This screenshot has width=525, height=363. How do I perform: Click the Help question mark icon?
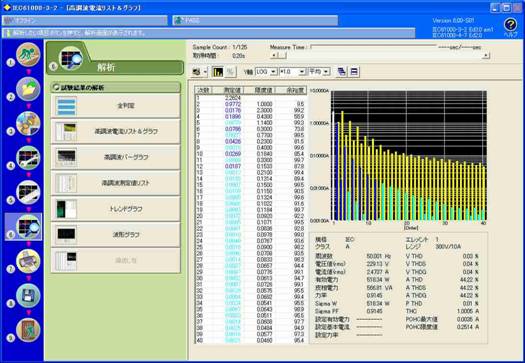pyautogui.click(x=510, y=25)
